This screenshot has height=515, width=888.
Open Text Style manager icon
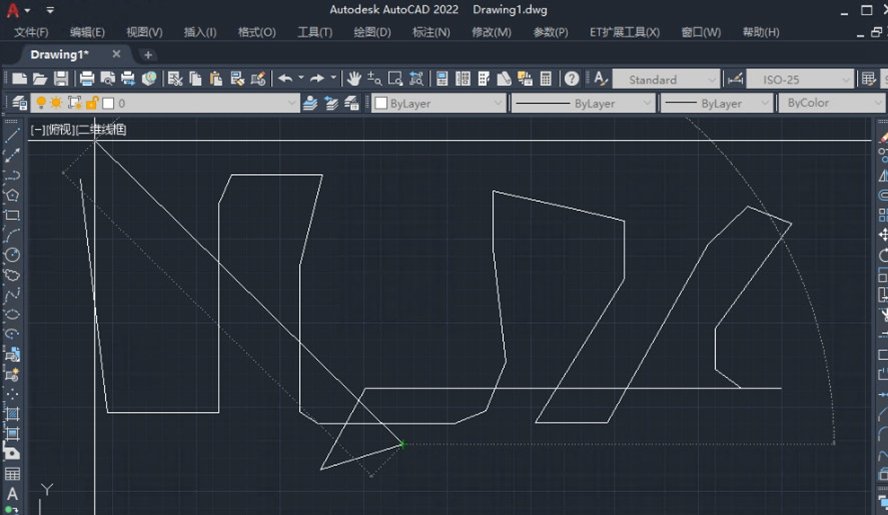(x=600, y=78)
